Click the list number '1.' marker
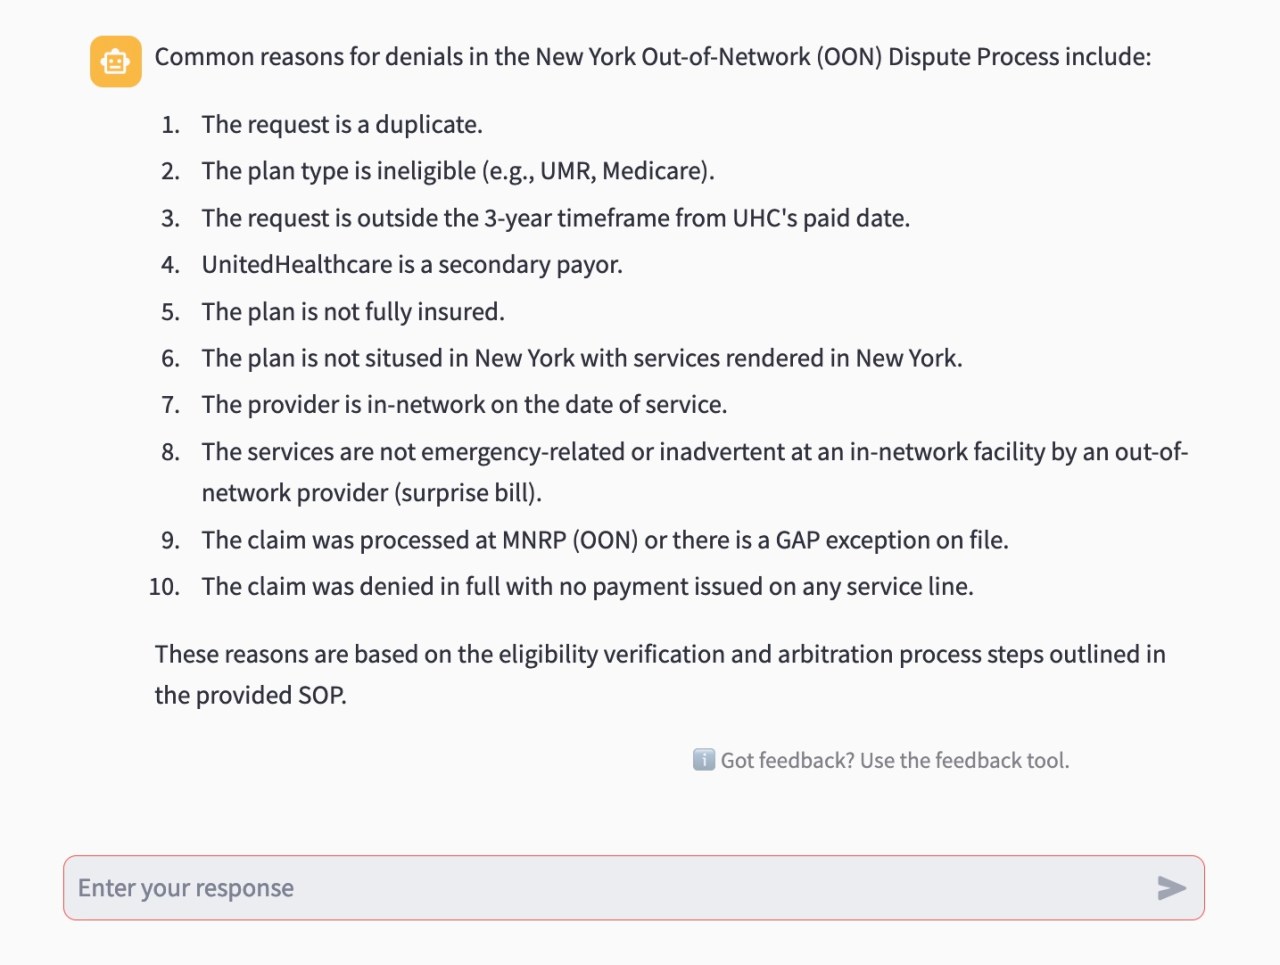This screenshot has height=965, width=1280. (170, 125)
